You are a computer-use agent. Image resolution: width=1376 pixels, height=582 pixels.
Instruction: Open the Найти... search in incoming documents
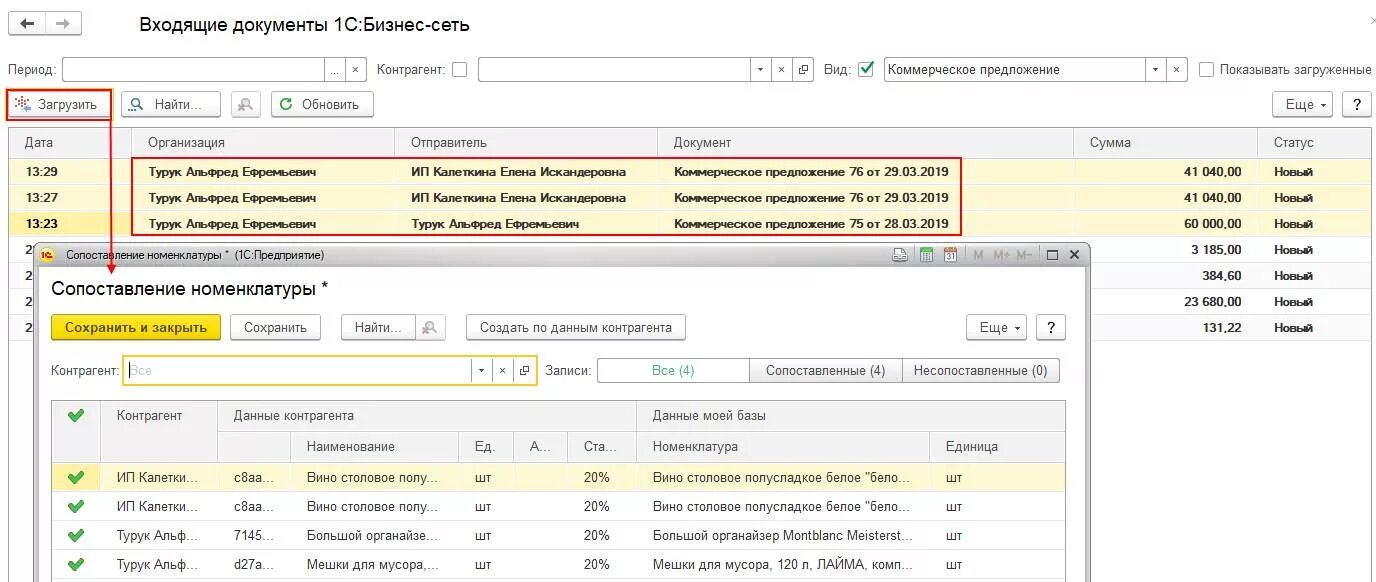tap(172, 104)
